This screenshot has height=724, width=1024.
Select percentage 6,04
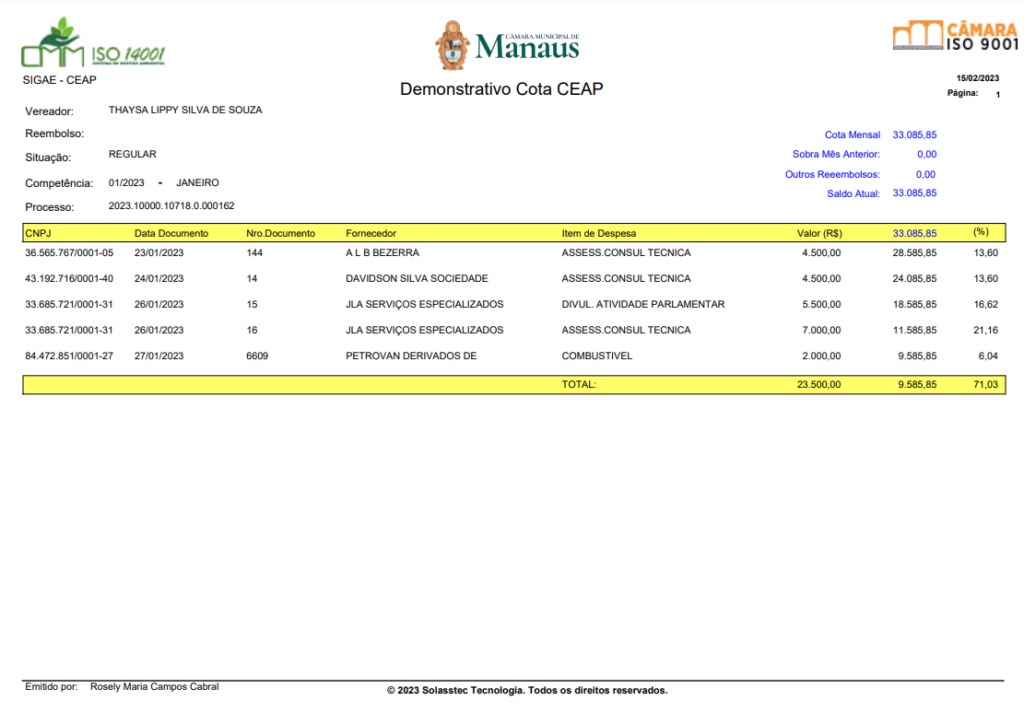point(988,356)
